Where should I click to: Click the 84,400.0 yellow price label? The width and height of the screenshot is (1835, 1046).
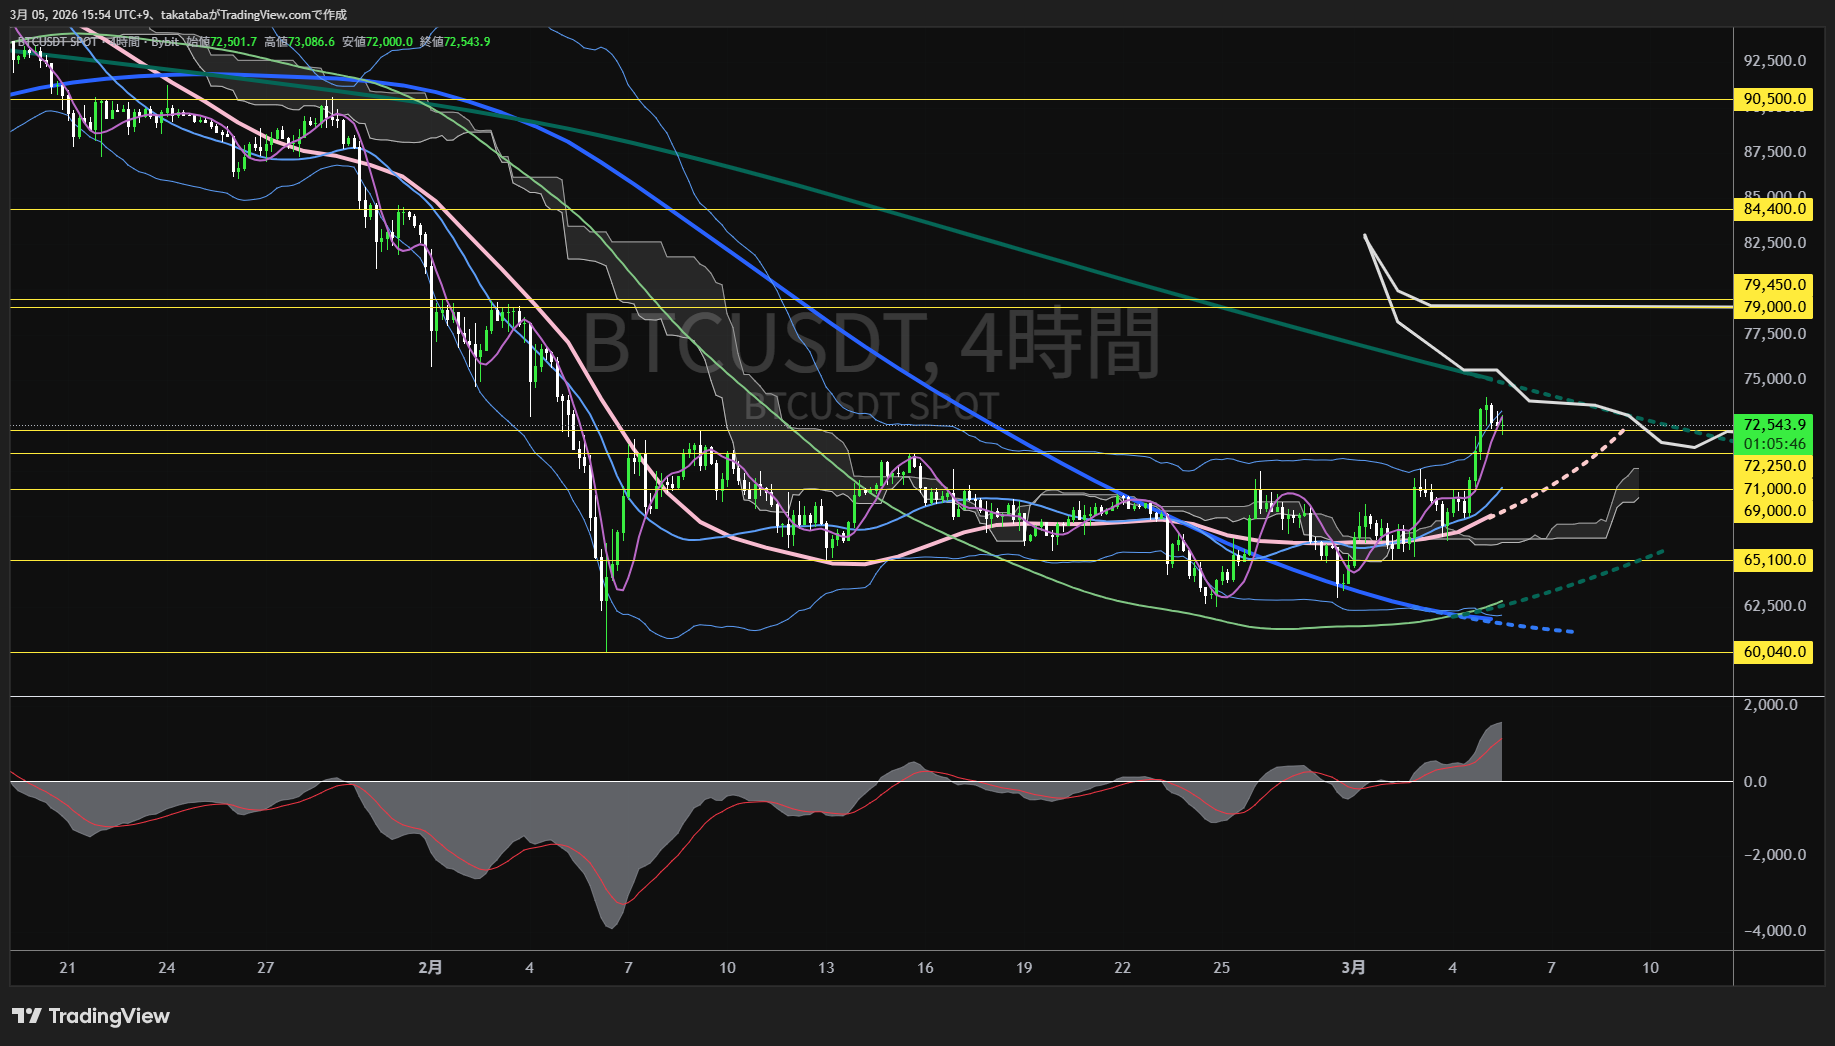pos(1774,209)
